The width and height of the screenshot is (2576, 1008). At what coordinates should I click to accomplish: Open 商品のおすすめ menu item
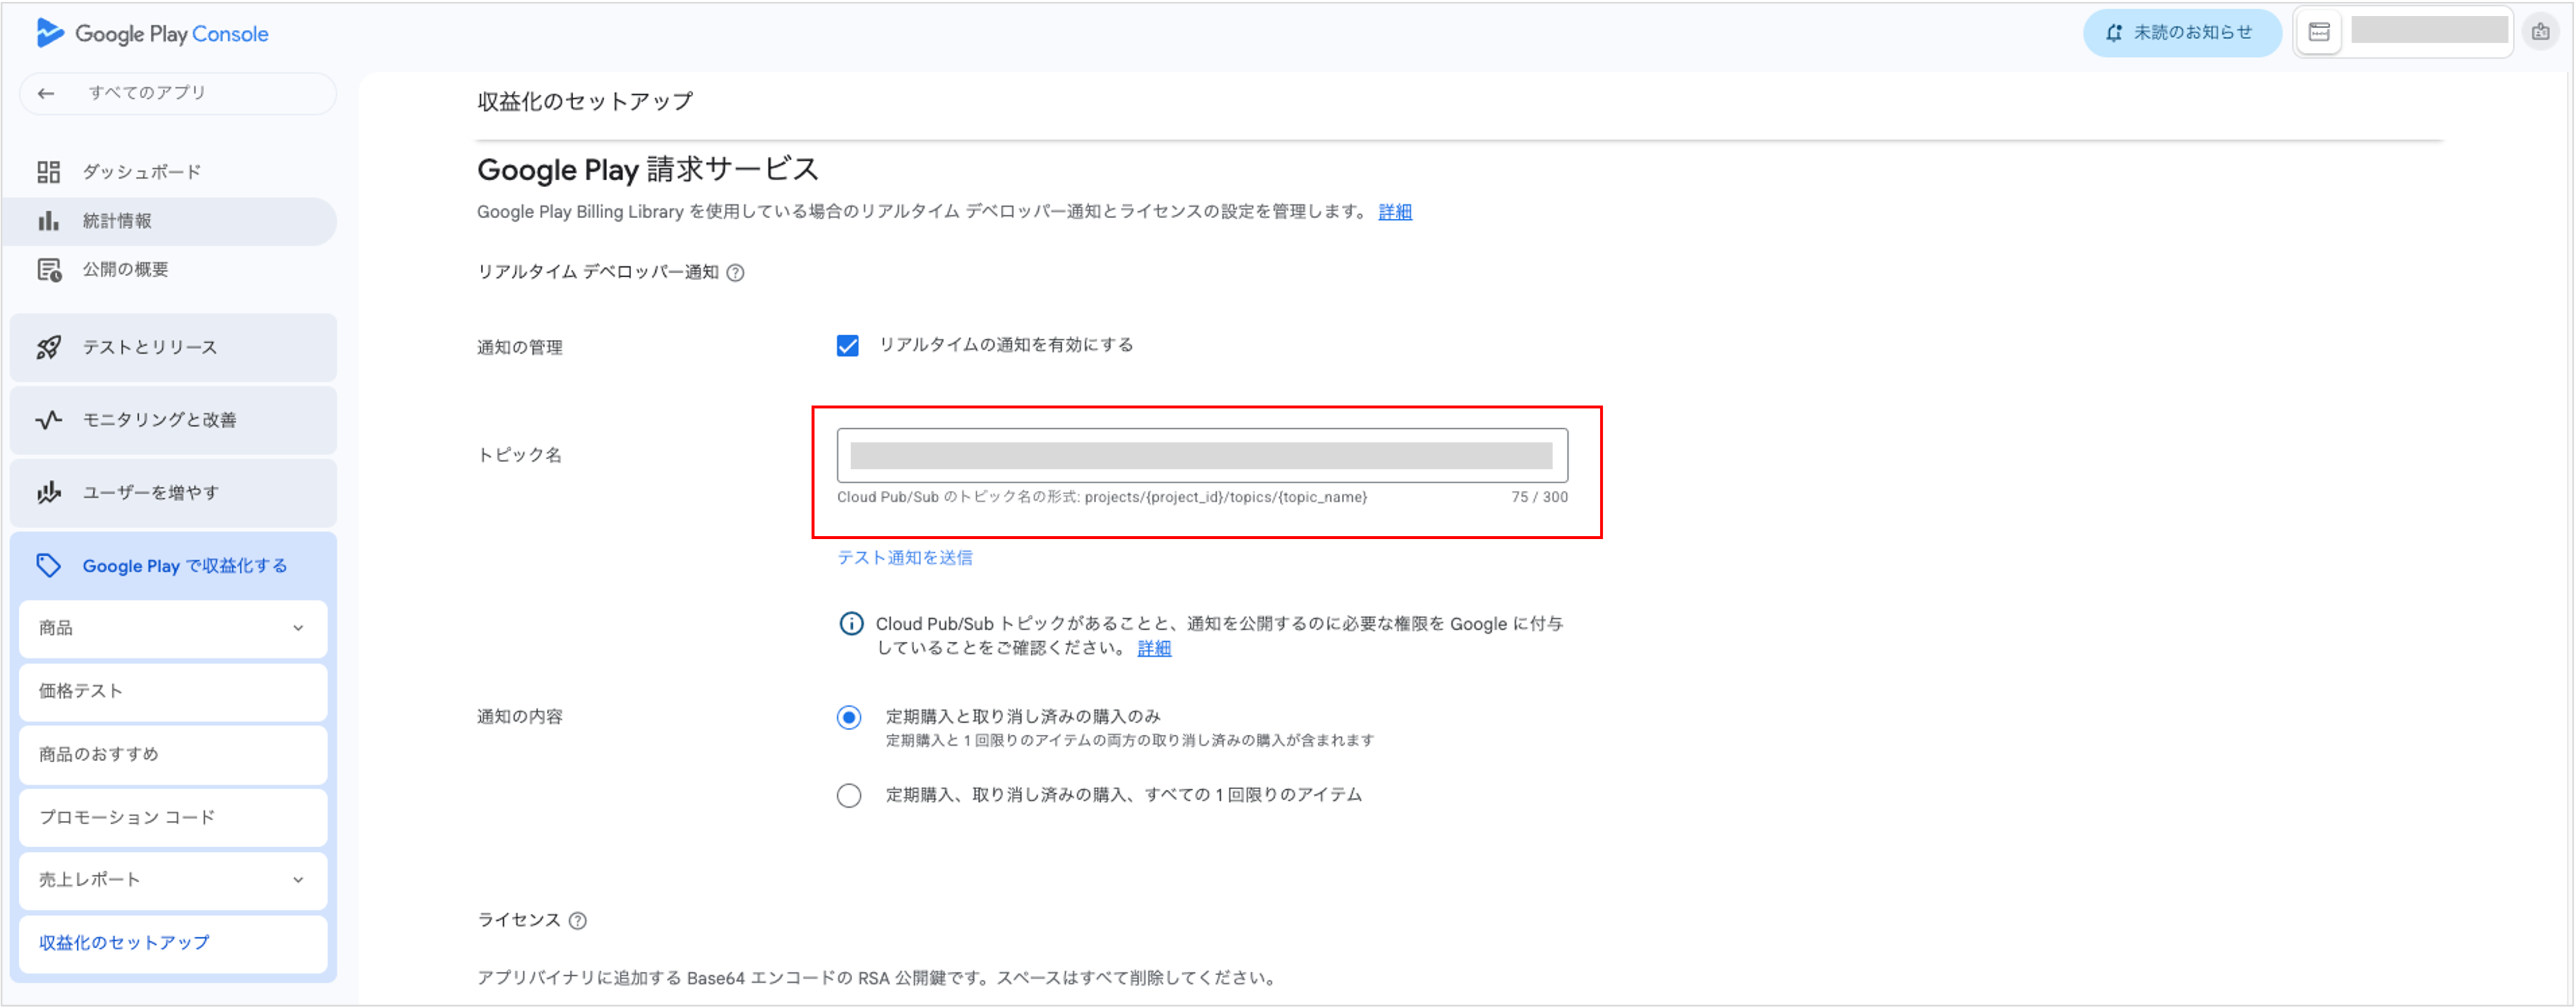tap(173, 755)
